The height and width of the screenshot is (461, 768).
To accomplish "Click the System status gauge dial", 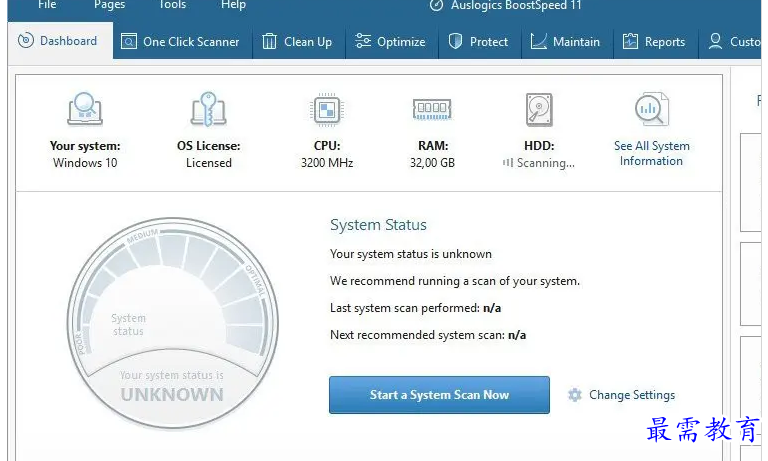I will [x=172, y=323].
